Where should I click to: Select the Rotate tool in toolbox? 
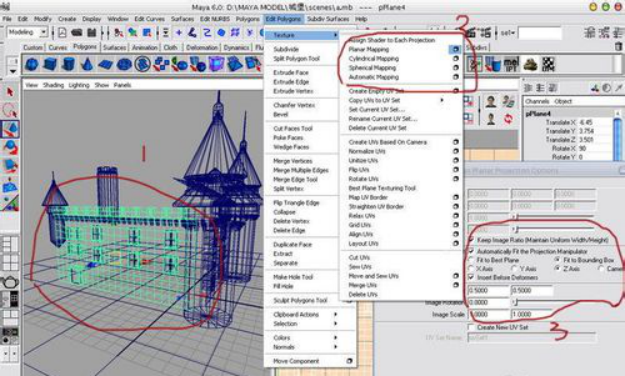[10, 148]
